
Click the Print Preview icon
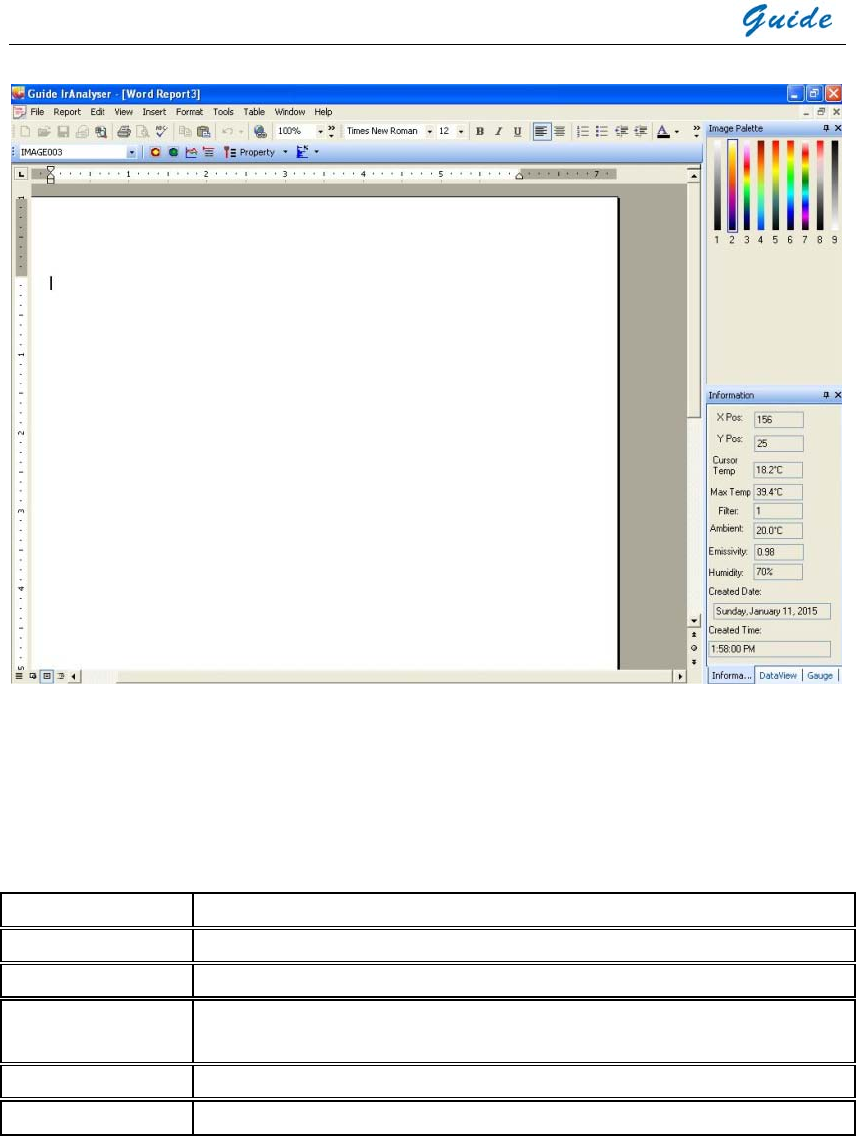click(143, 131)
